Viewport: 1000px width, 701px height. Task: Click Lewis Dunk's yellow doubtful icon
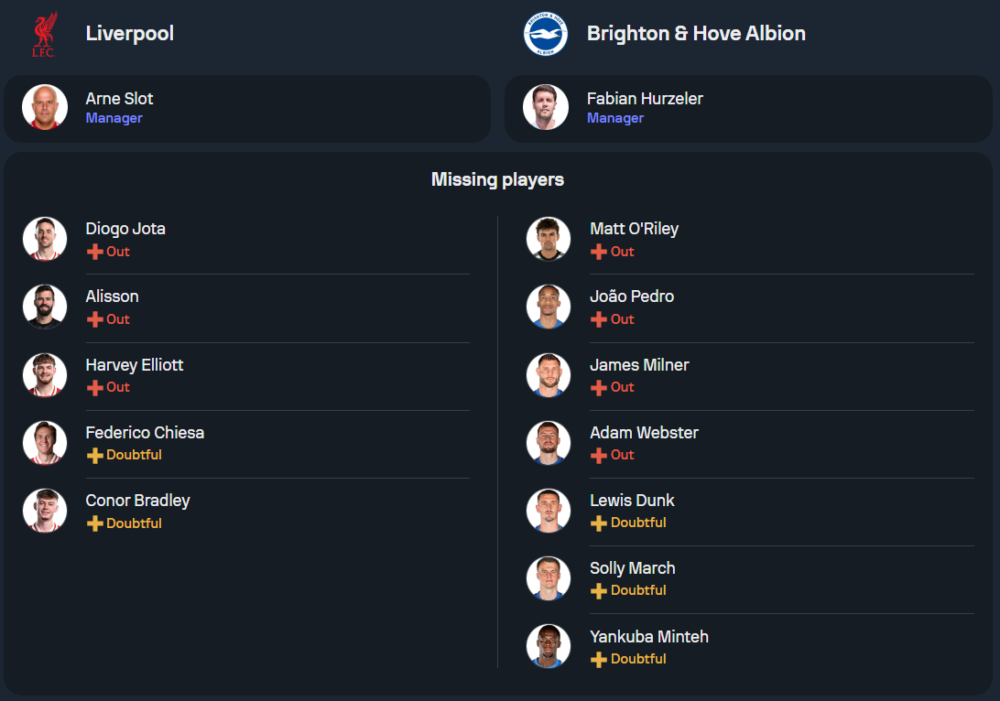click(x=599, y=523)
